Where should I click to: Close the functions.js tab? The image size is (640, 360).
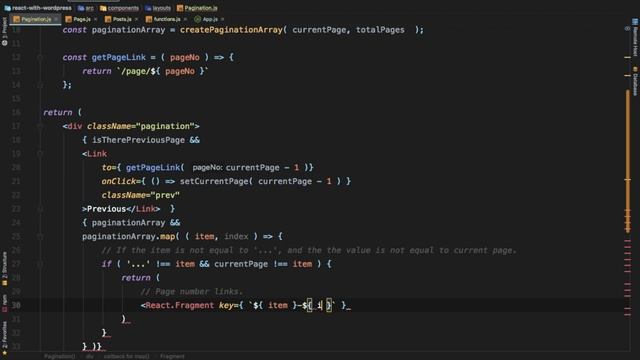[185, 19]
